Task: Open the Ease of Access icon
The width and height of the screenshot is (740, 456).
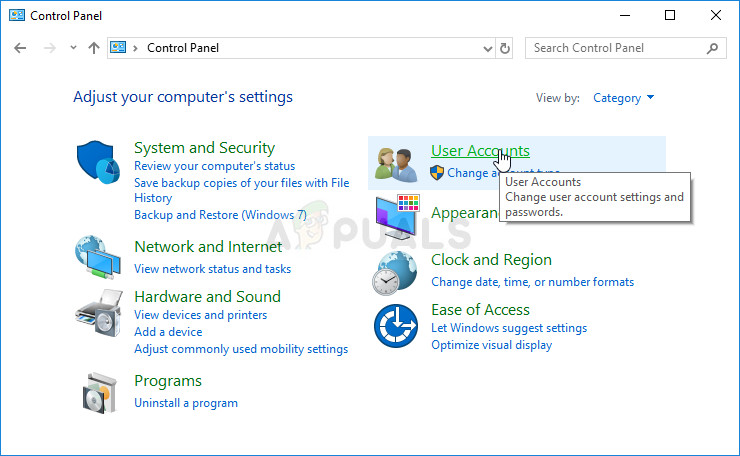Action: [395, 326]
